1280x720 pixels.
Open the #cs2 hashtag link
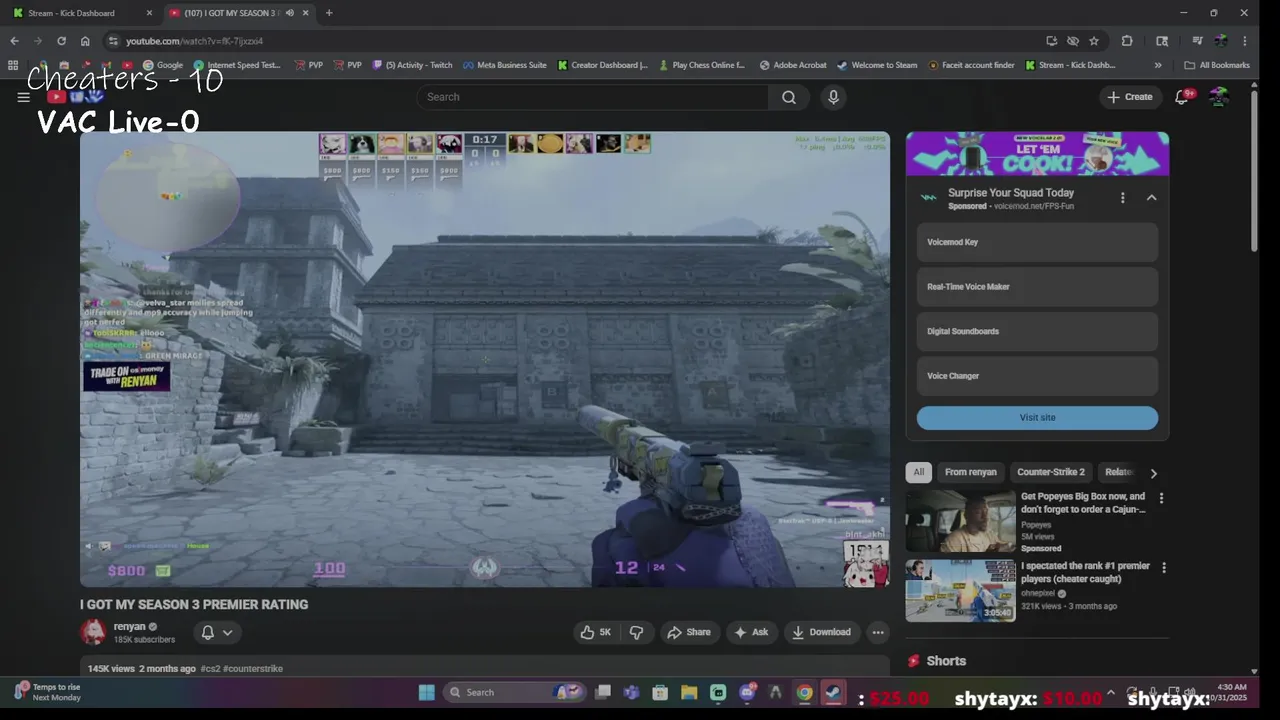[210, 668]
